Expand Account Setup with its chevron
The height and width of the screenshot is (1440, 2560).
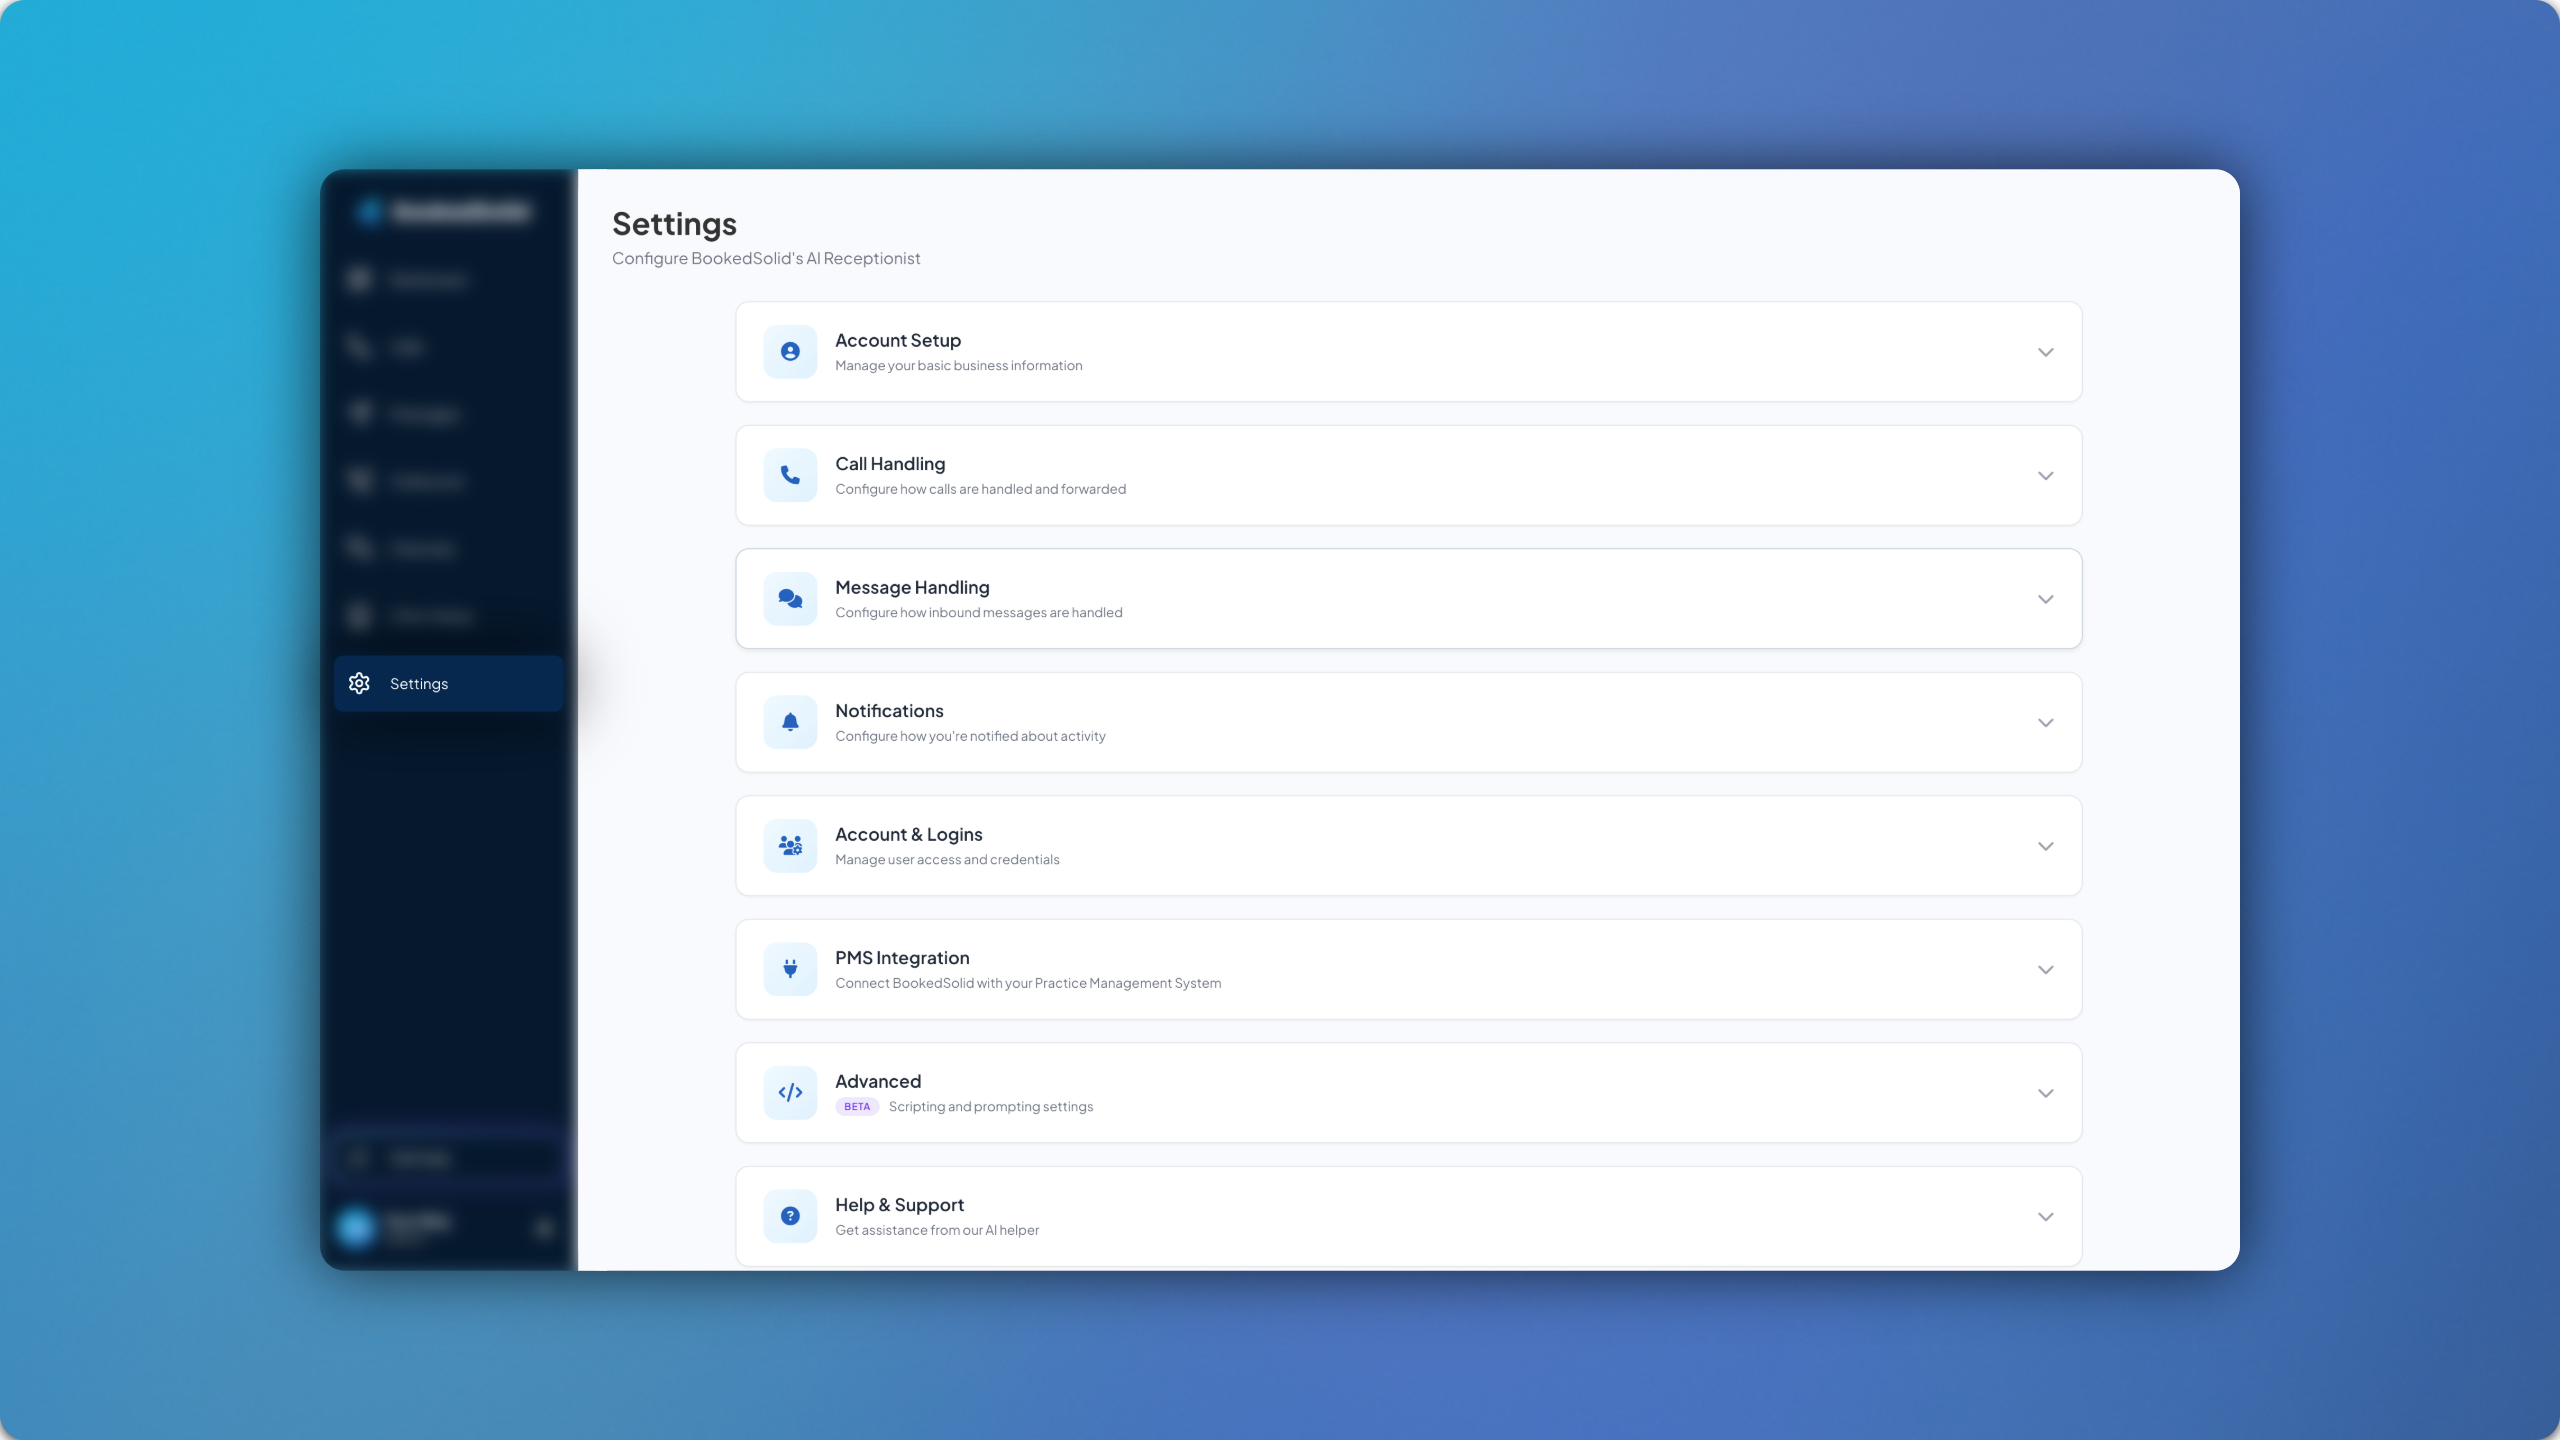pyautogui.click(x=2045, y=352)
